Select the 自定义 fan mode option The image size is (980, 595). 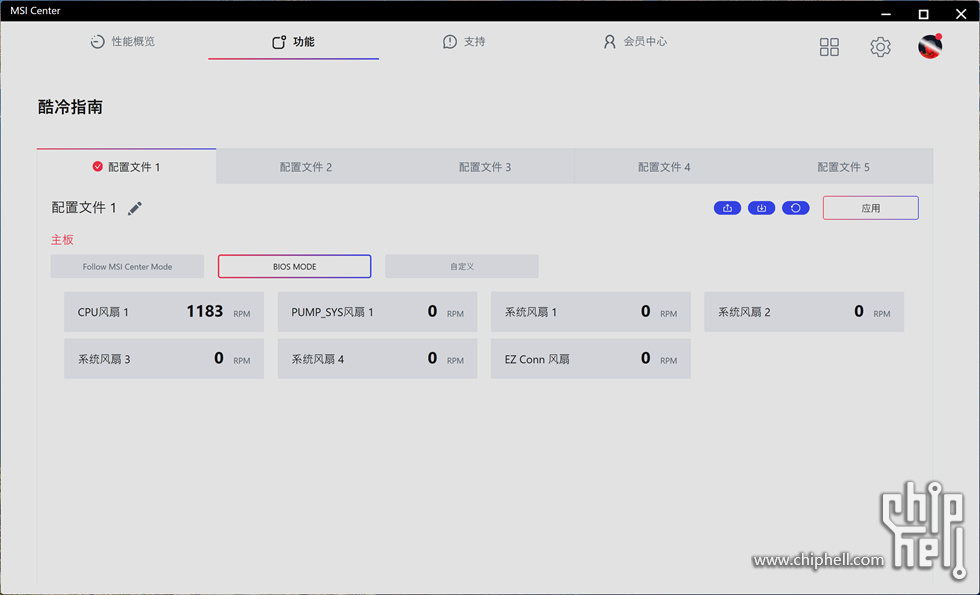[461, 267]
